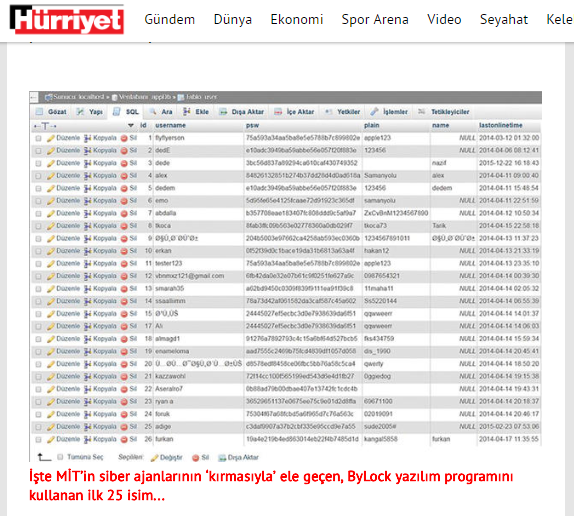The width and height of the screenshot is (574, 516).
Task: Tick the checkbox for row furkan
Action: coord(38,440)
